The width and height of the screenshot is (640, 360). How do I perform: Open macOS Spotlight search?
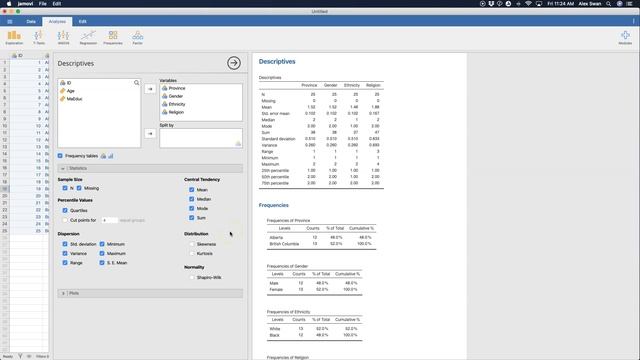[x=609, y=4]
